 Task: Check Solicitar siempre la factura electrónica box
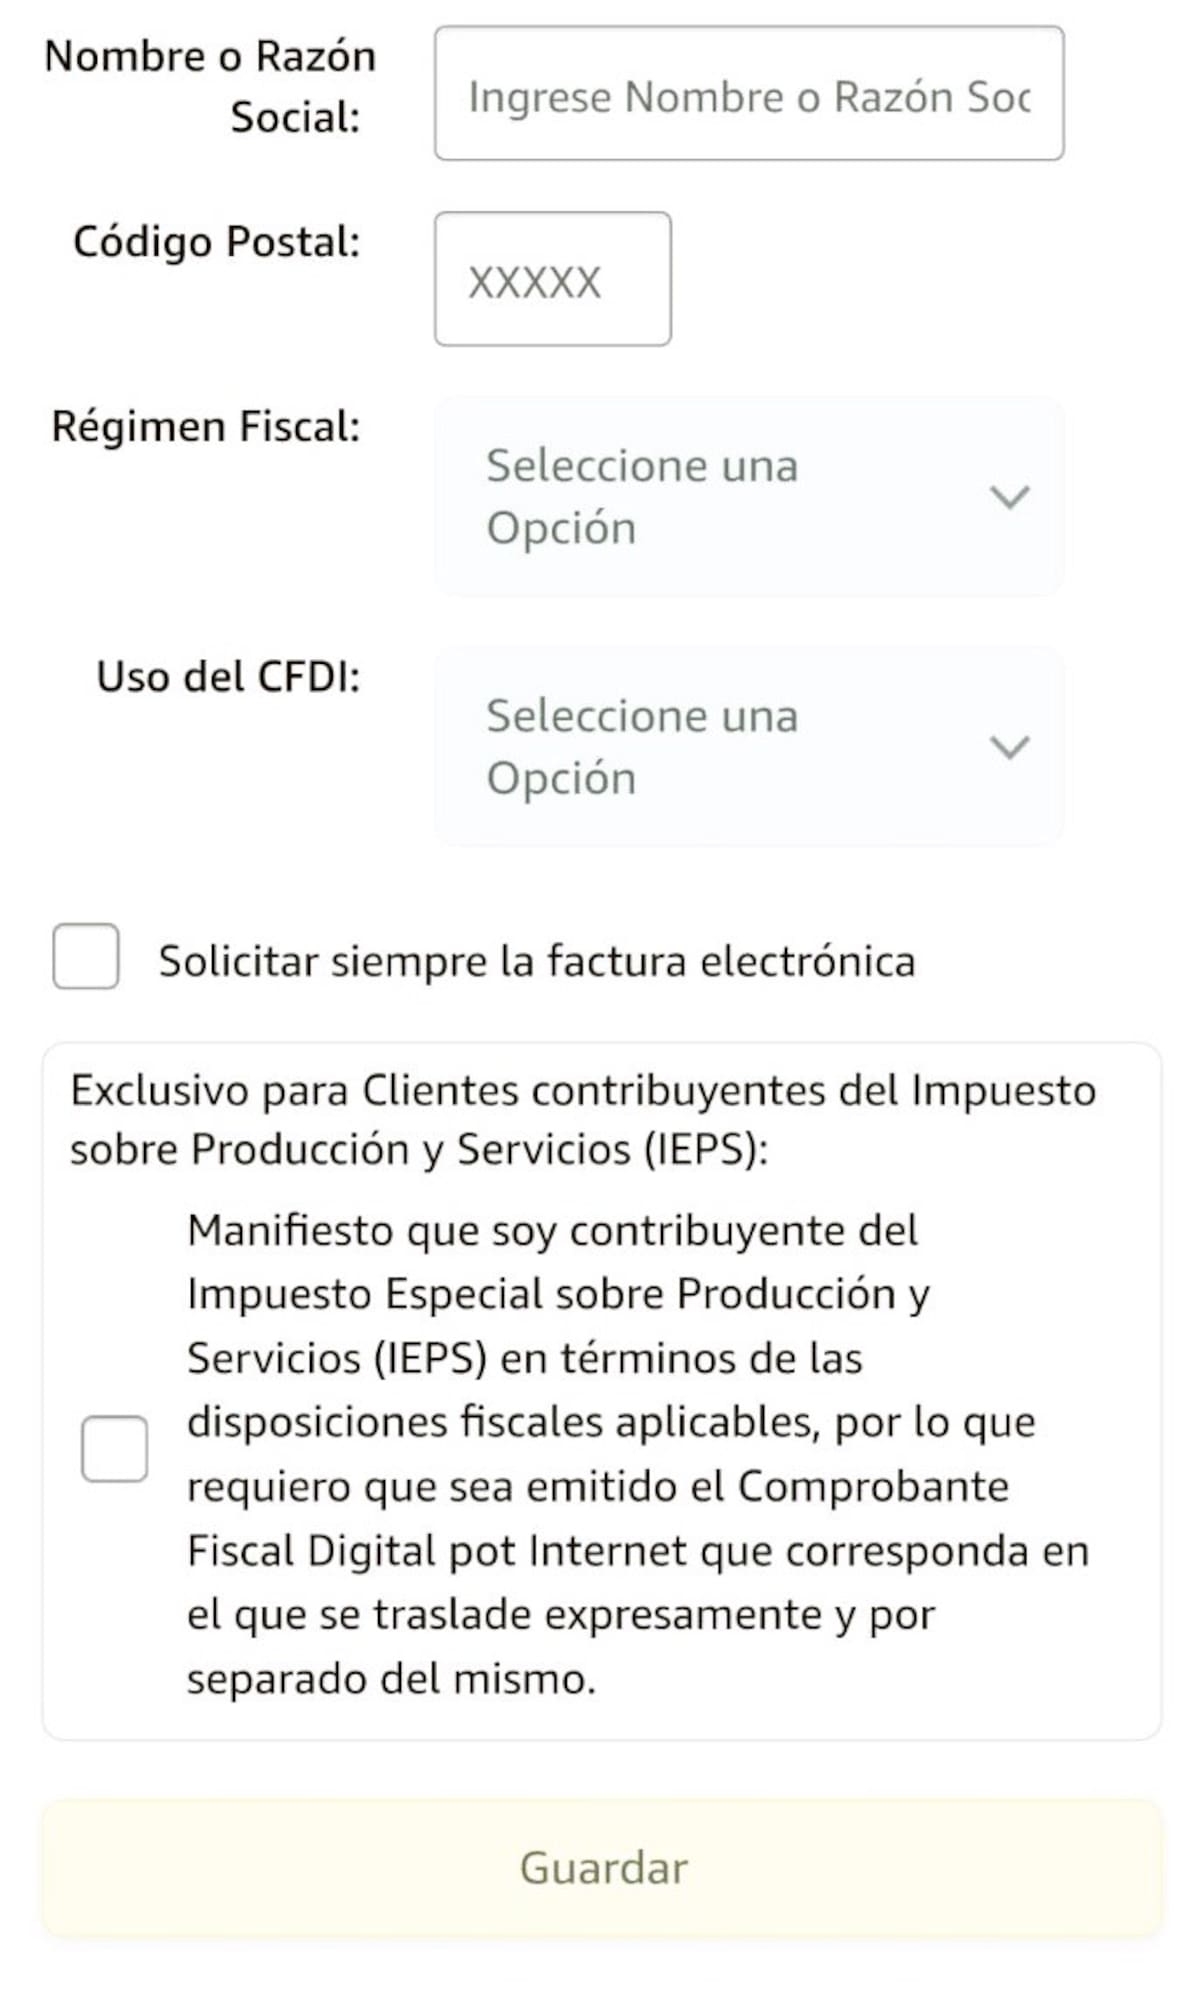(86, 957)
